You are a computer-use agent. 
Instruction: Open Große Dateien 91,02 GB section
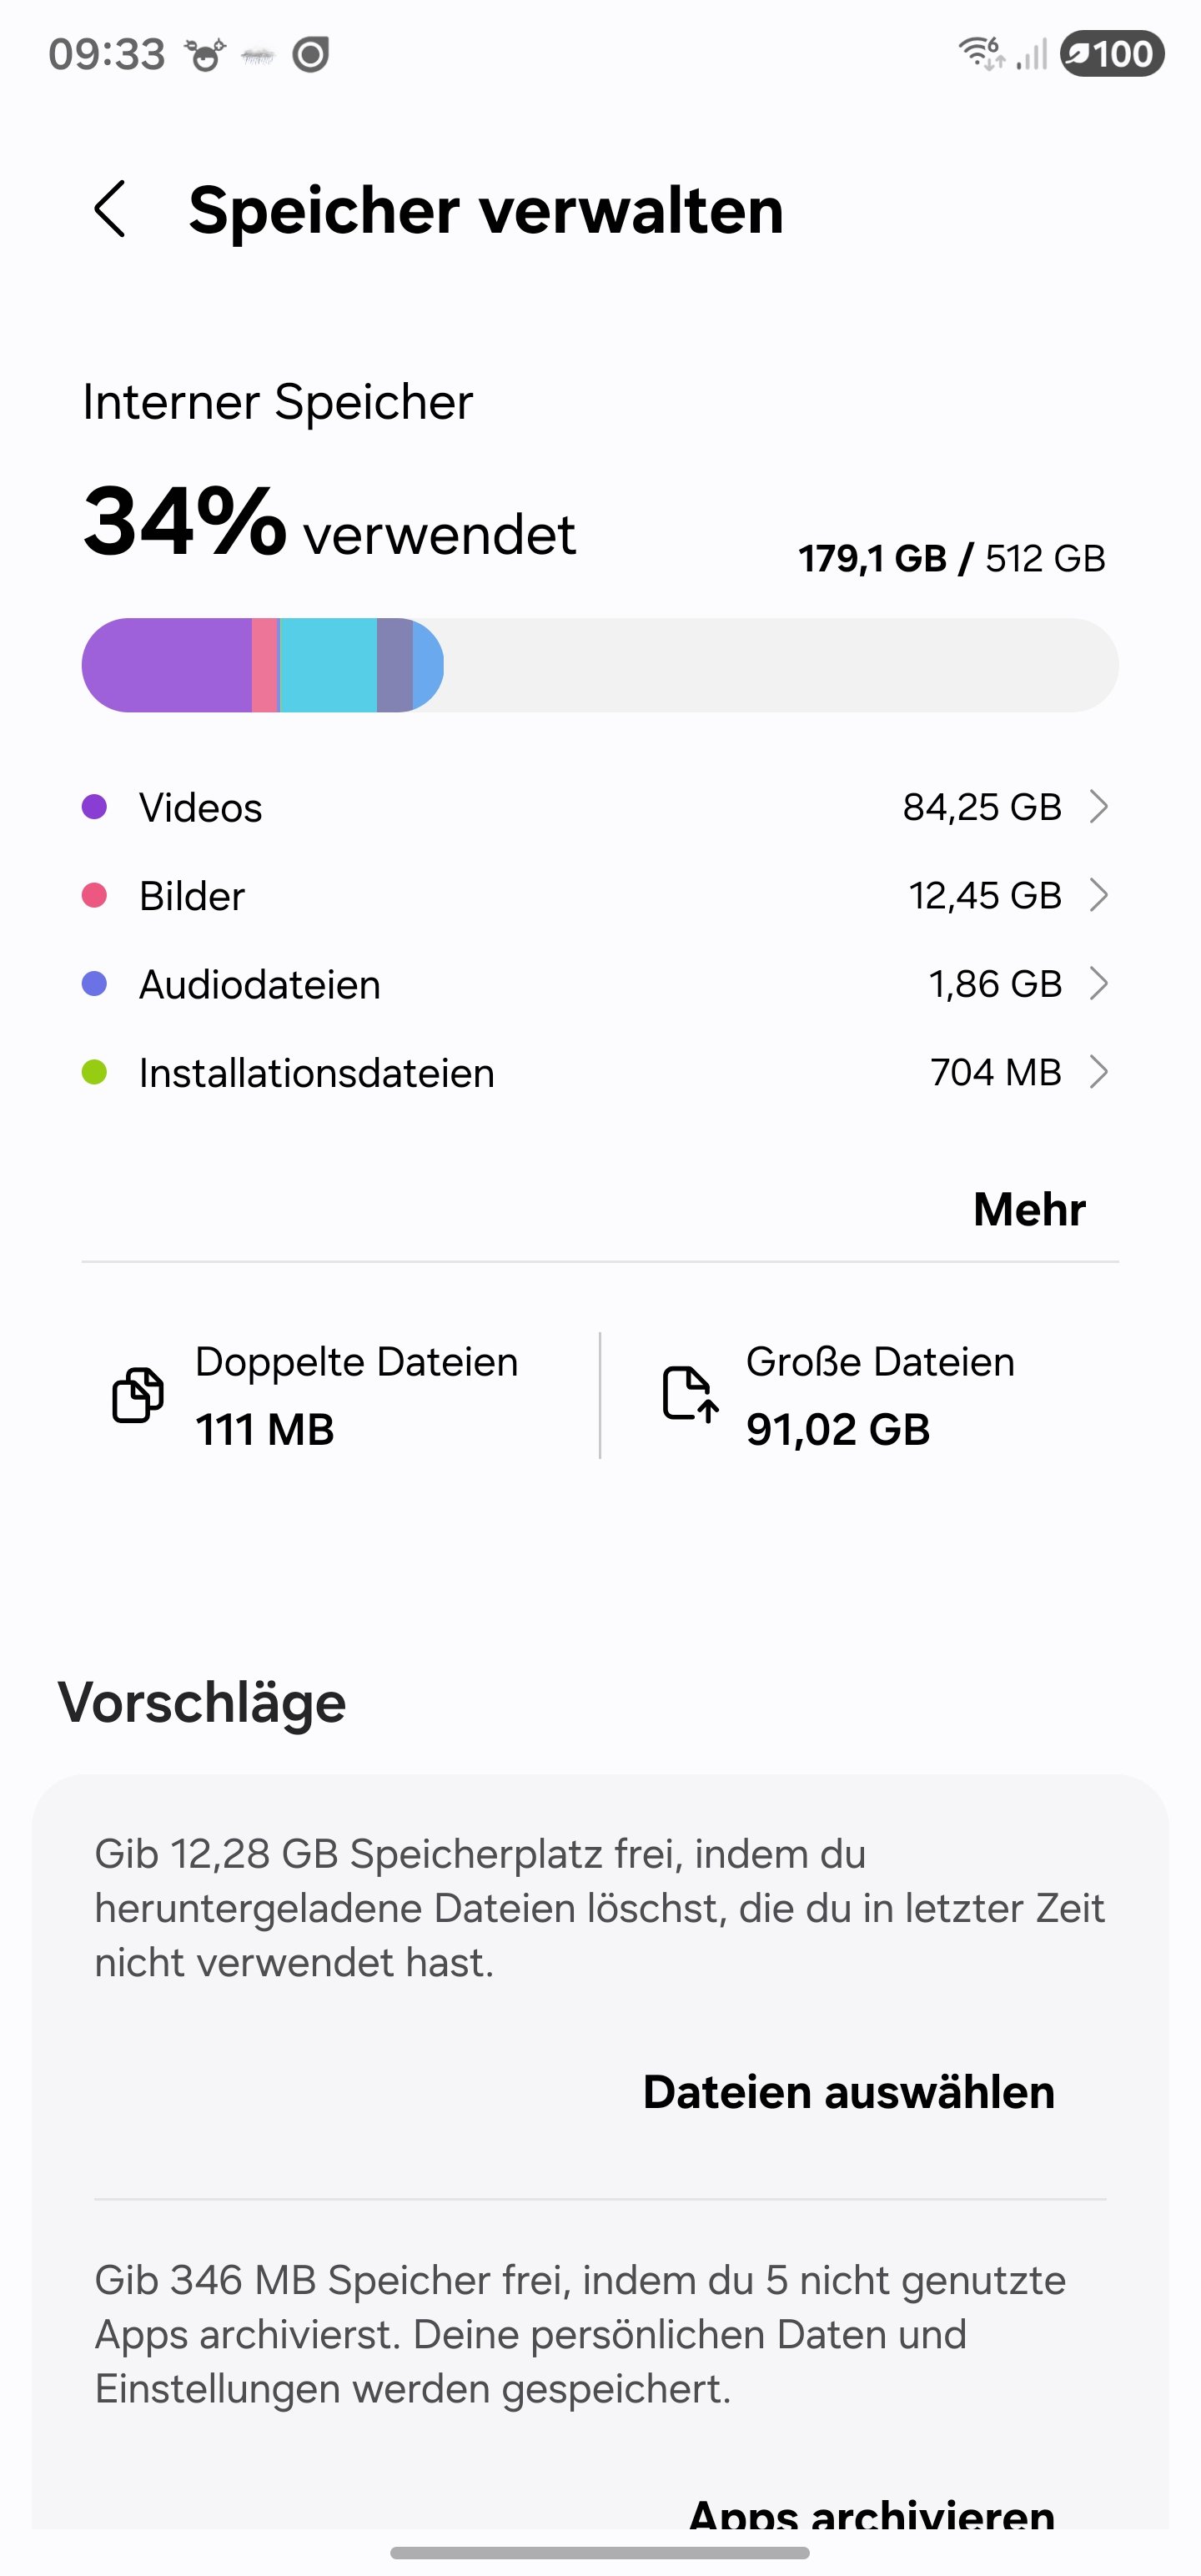click(880, 1396)
